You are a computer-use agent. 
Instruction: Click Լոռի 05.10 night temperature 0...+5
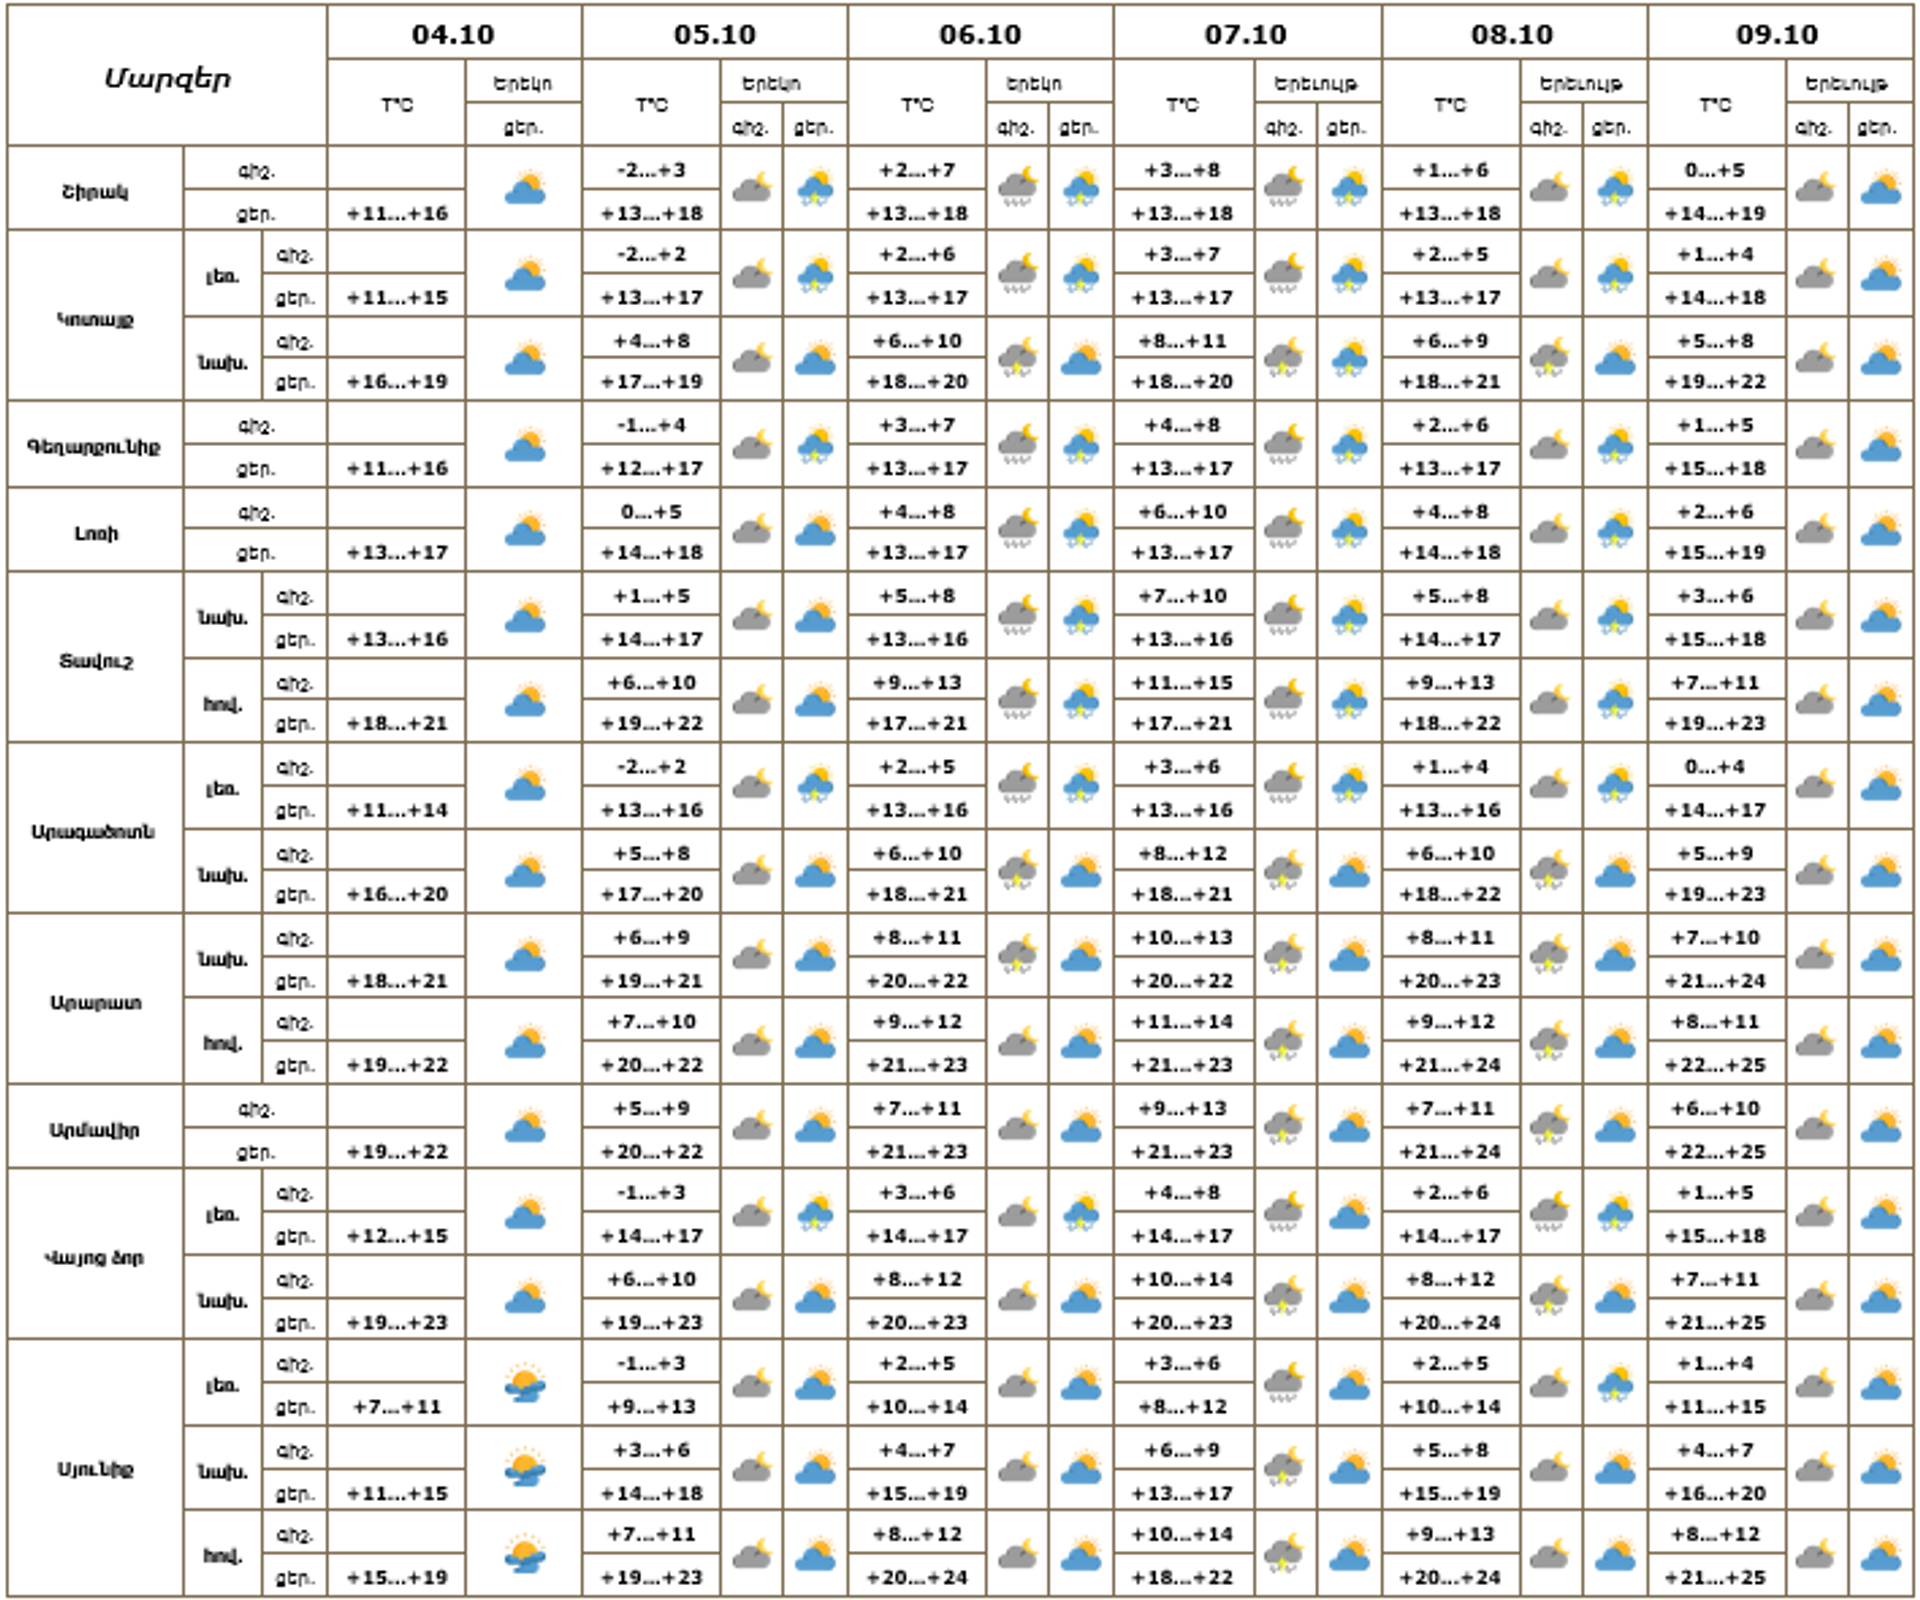(651, 511)
